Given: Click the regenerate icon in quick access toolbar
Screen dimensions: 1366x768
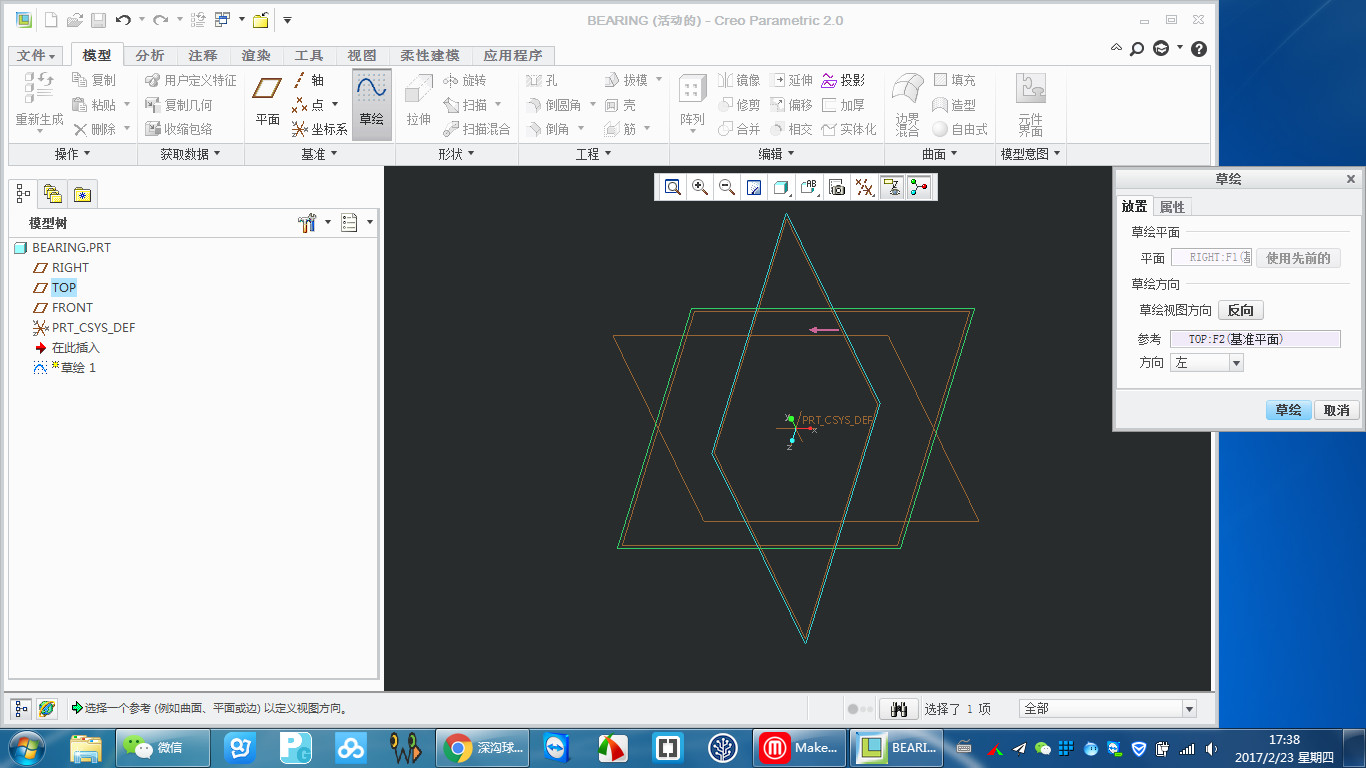Looking at the screenshot, I should click(197, 20).
